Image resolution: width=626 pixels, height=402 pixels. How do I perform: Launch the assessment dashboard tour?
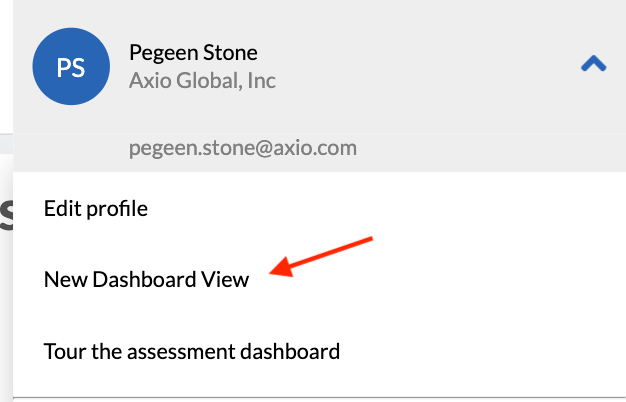click(x=192, y=352)
